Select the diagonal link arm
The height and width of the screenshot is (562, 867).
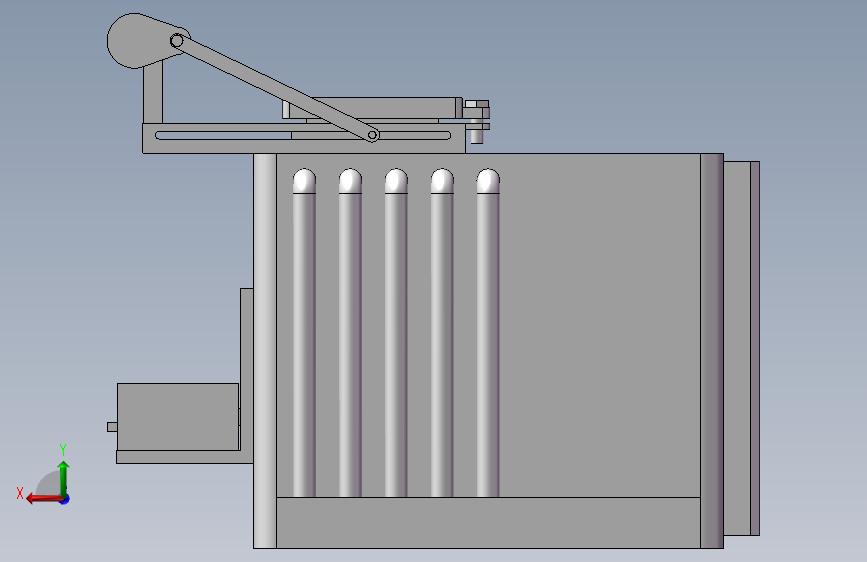[x=275, y=88]
